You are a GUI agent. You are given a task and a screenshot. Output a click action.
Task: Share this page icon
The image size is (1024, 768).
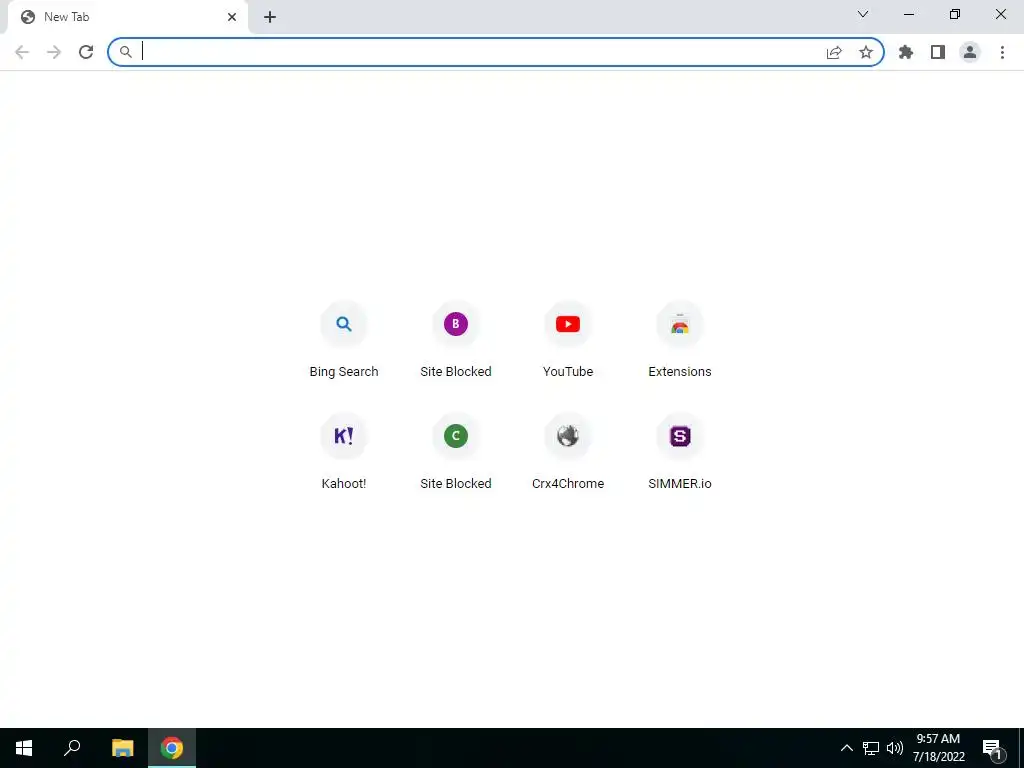point(834,52)
